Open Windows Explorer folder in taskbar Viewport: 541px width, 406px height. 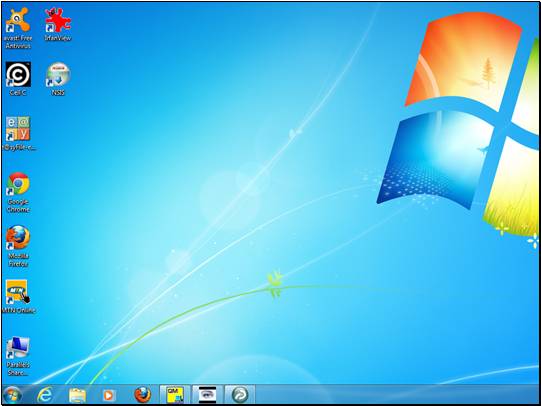[x=77, y=395]
